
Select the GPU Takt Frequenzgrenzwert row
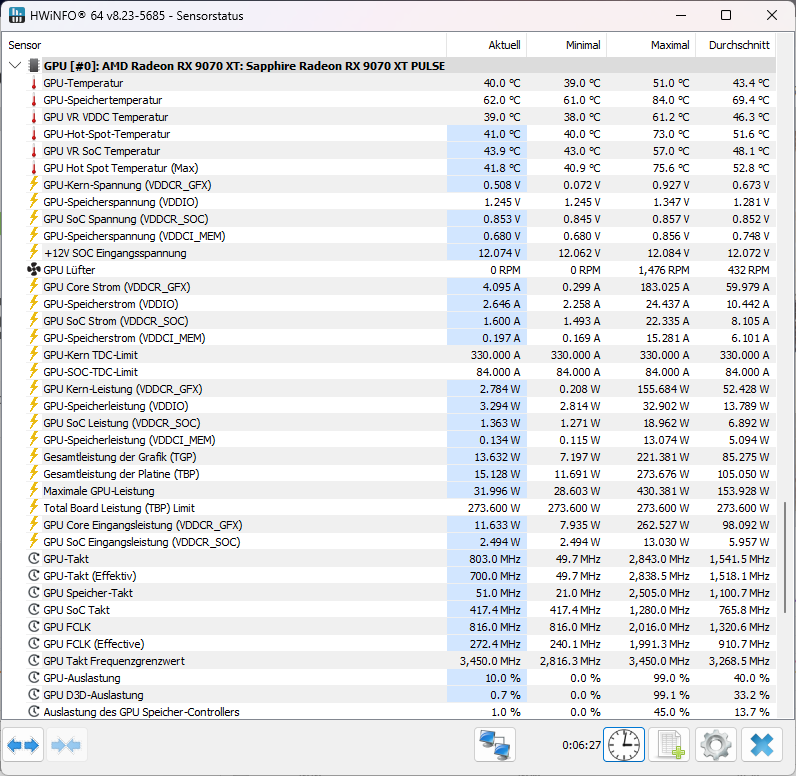[401, 661]
